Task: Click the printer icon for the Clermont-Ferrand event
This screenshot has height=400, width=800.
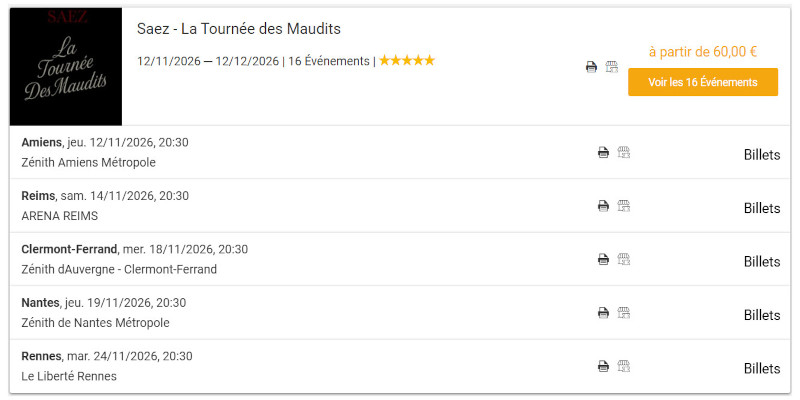Action: coord(603,259)
